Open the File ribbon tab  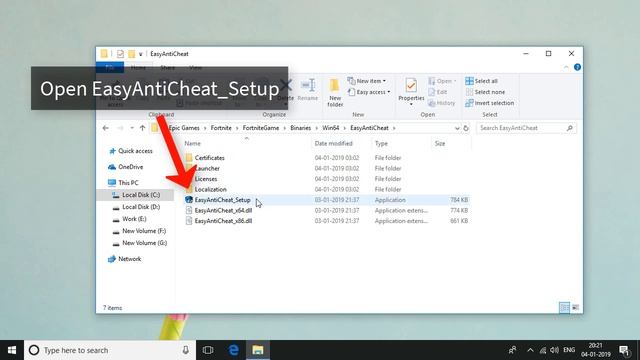click(x=110, y=68)
